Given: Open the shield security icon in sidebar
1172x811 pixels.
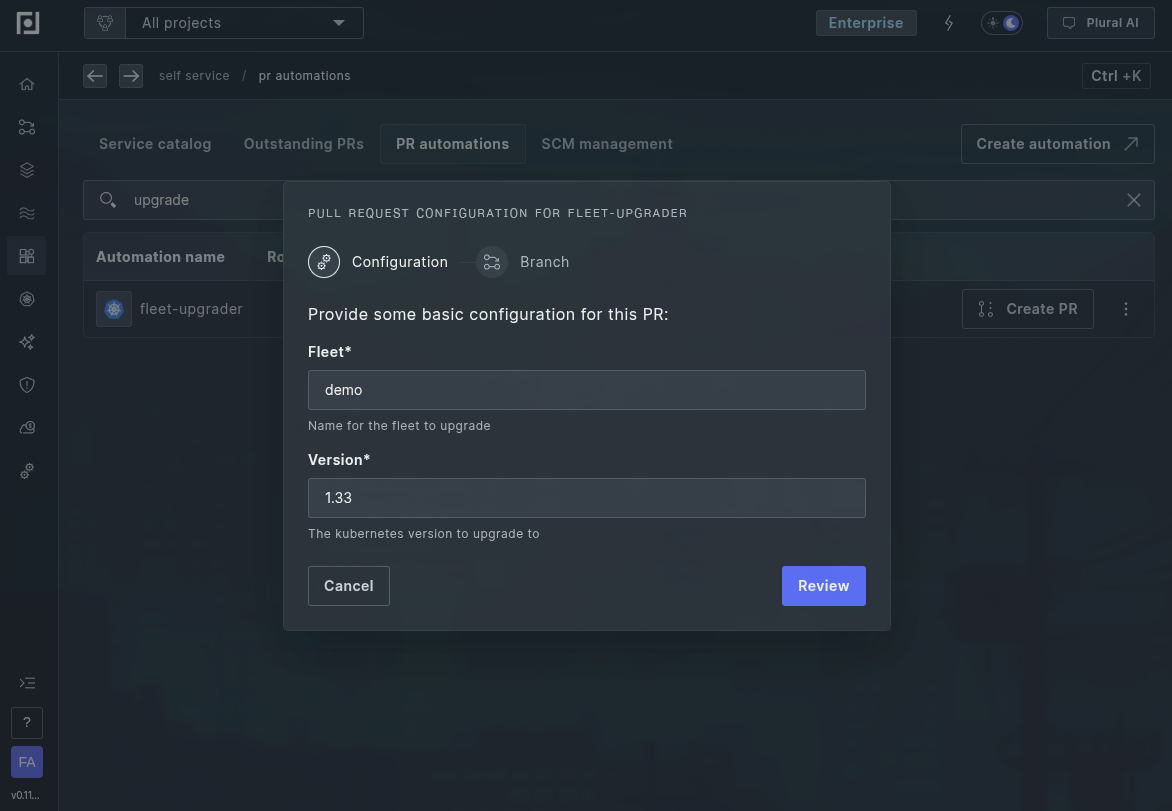Looking at the screenshot, I should pyautogui.click(x=27, y=385).
